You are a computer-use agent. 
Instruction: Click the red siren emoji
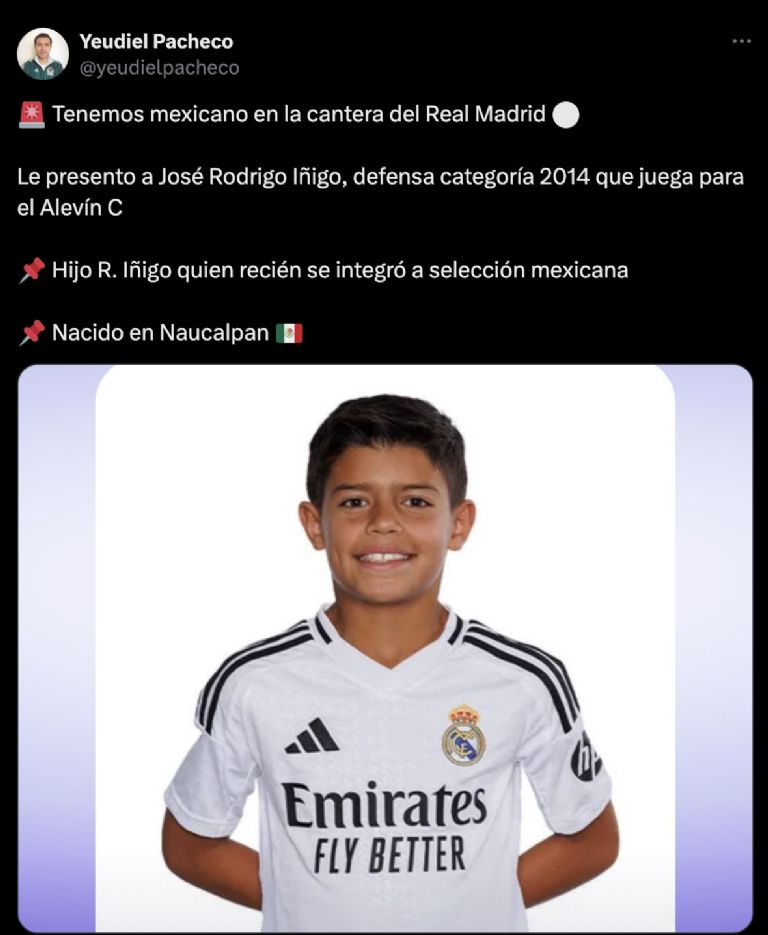pos(32,114)
